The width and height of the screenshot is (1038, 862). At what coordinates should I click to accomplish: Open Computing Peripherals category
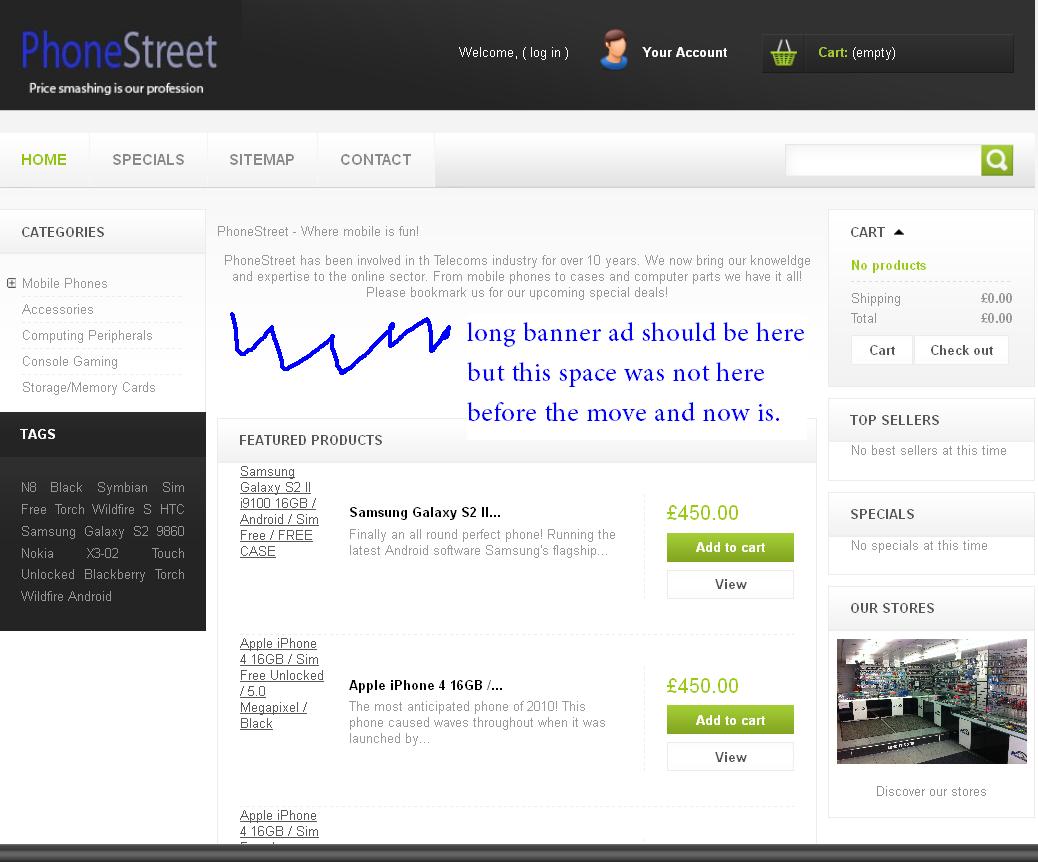[87, 335]
